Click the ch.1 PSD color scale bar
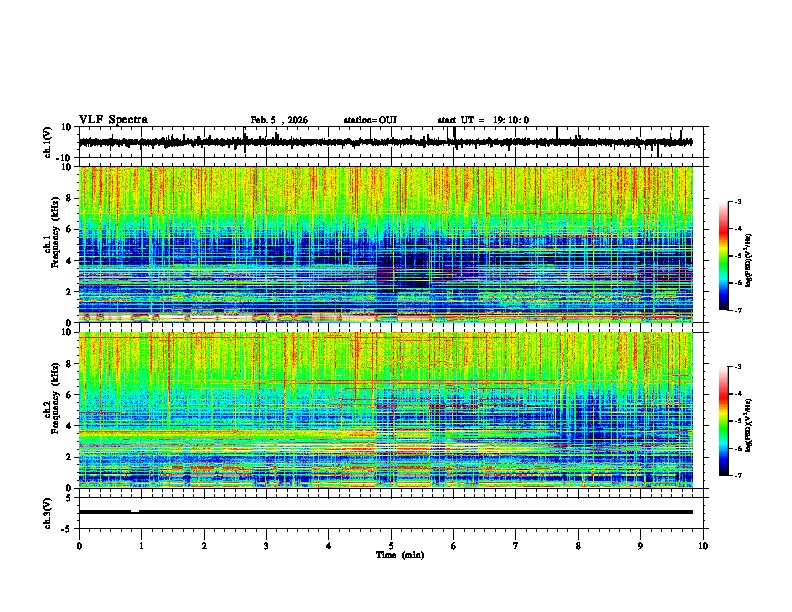 [724, 256]
